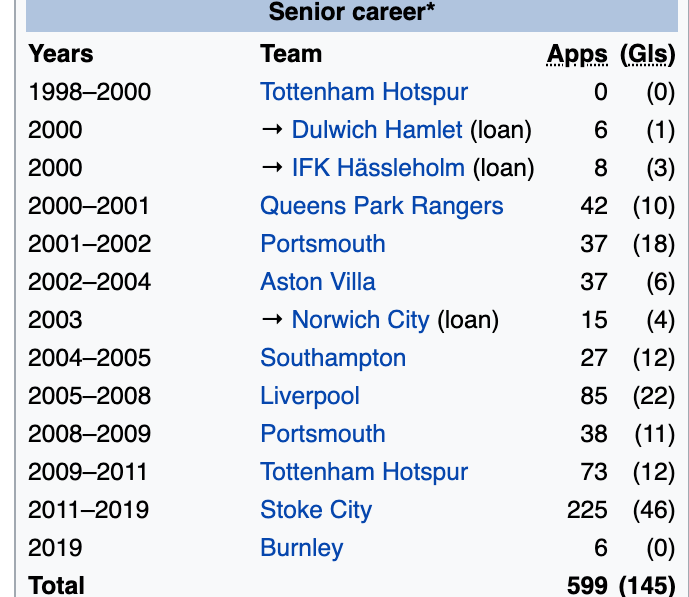Click the Liverpool team link
The height and width of the screenshot is (597, 689).
point(309,396)
